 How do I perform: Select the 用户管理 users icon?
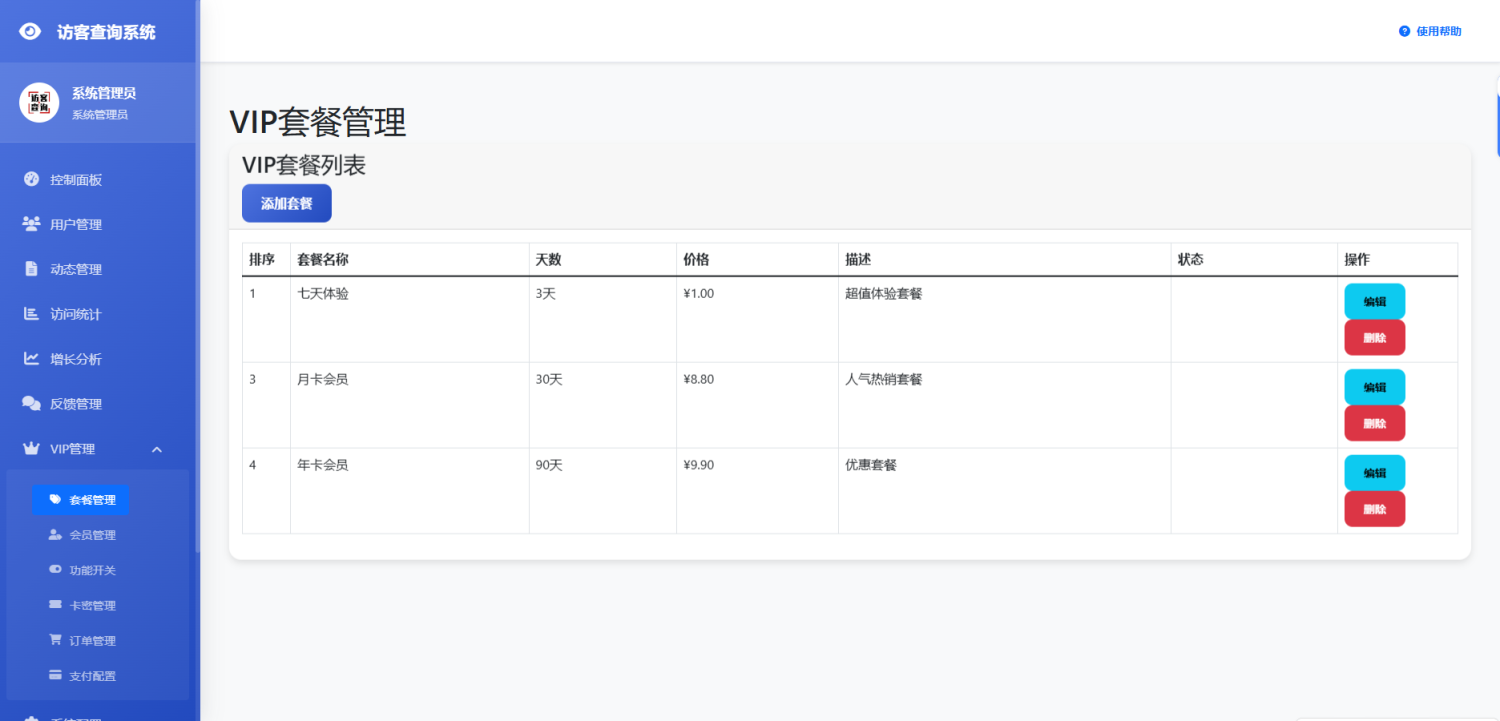29,224
